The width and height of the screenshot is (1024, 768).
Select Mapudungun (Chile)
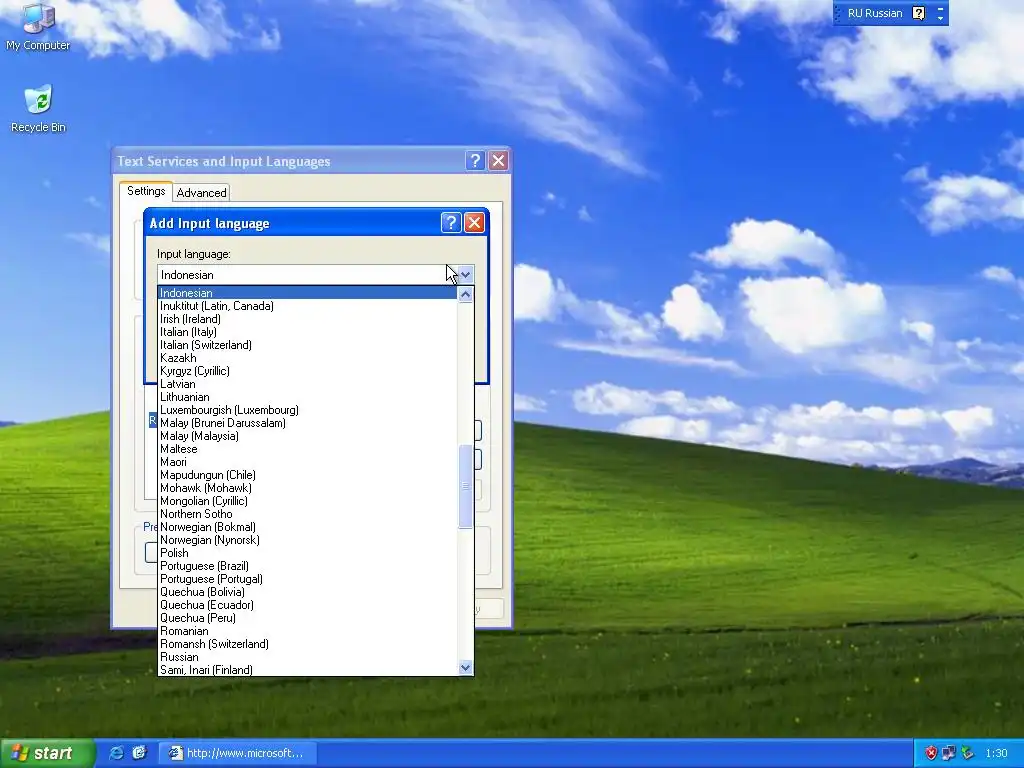[308, 475]
